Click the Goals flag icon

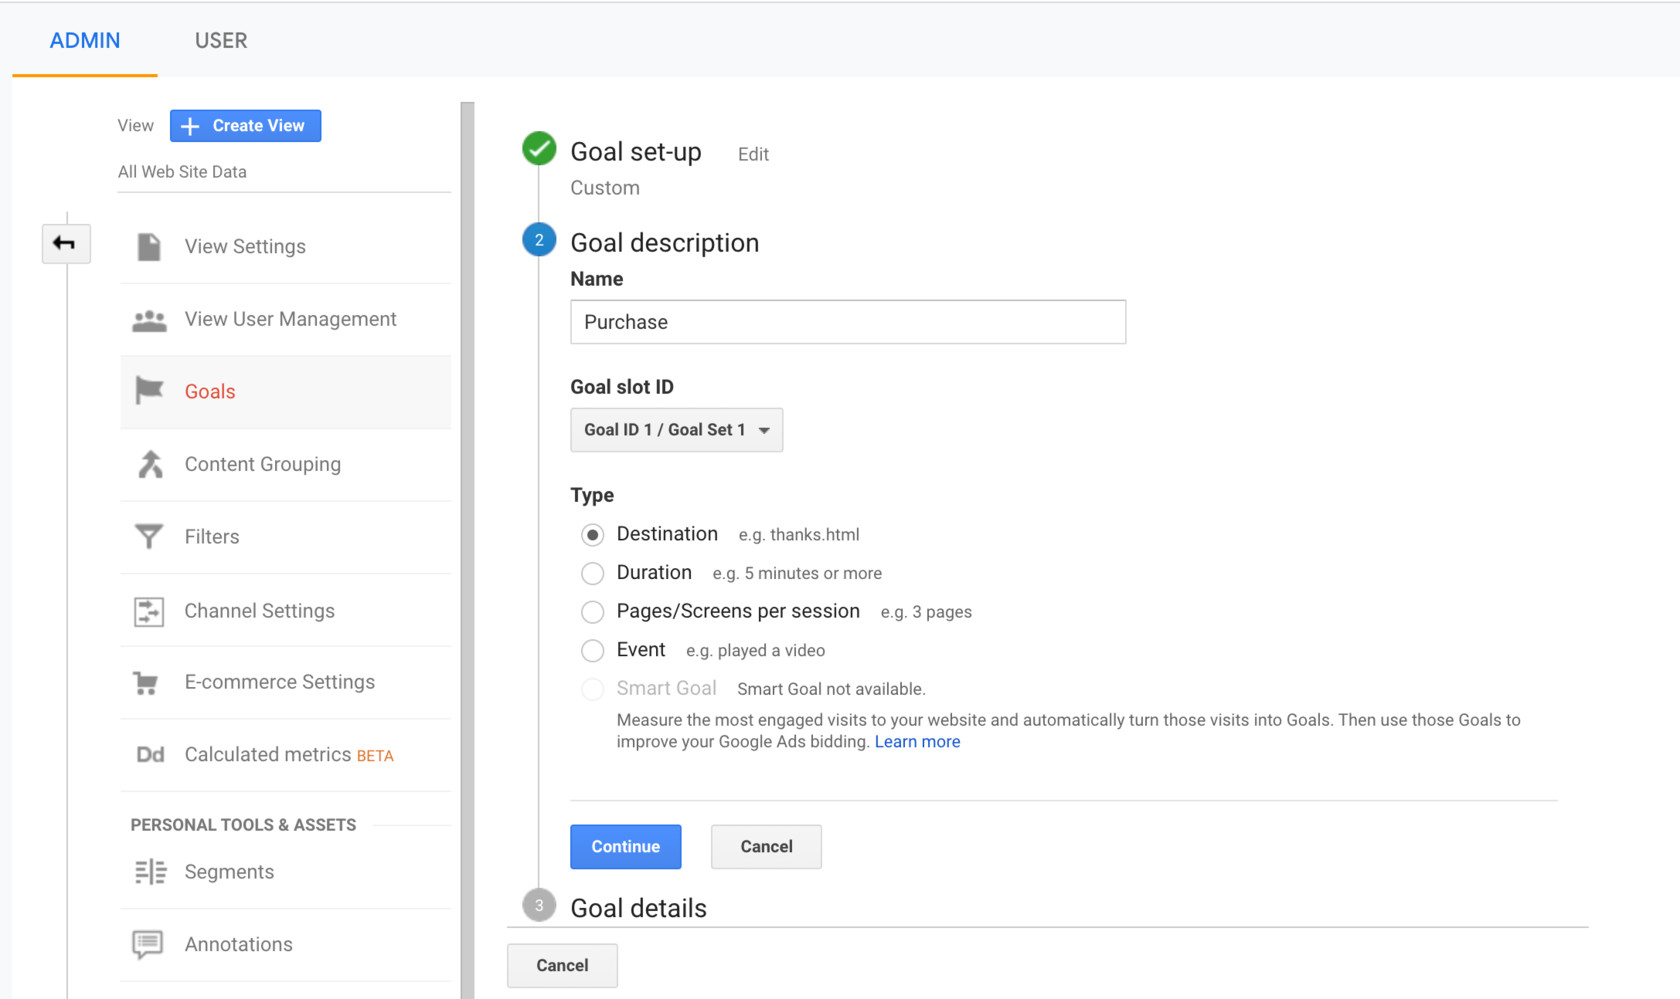[x=149, y=391]
